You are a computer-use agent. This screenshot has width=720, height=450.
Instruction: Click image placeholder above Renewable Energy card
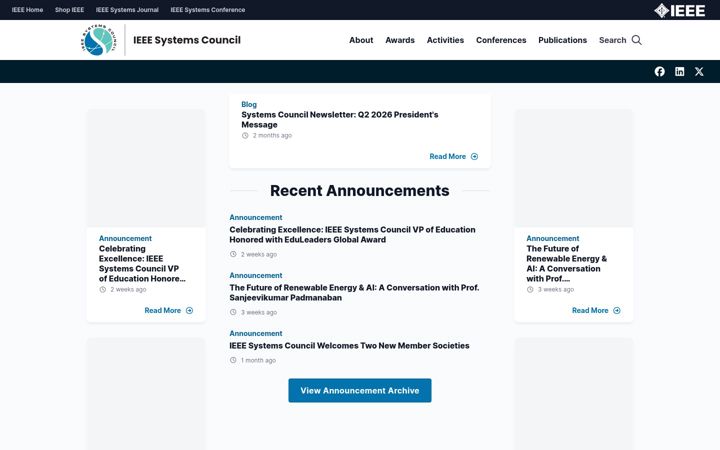(x=574, y=168)
